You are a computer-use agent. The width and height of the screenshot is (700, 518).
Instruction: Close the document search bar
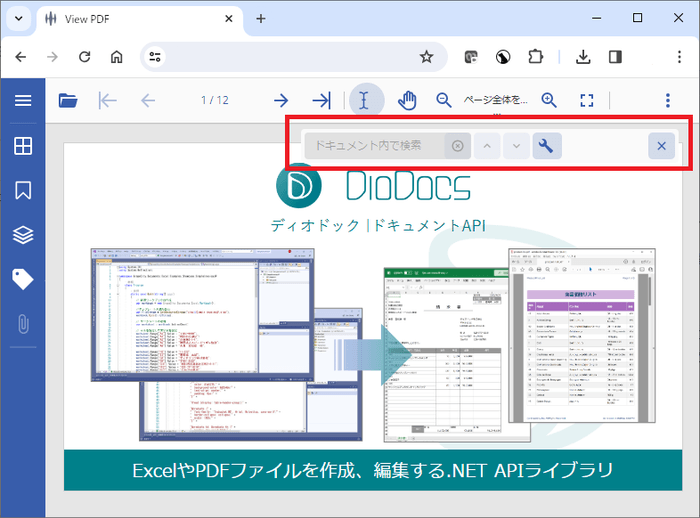click(x=661, y=146)
